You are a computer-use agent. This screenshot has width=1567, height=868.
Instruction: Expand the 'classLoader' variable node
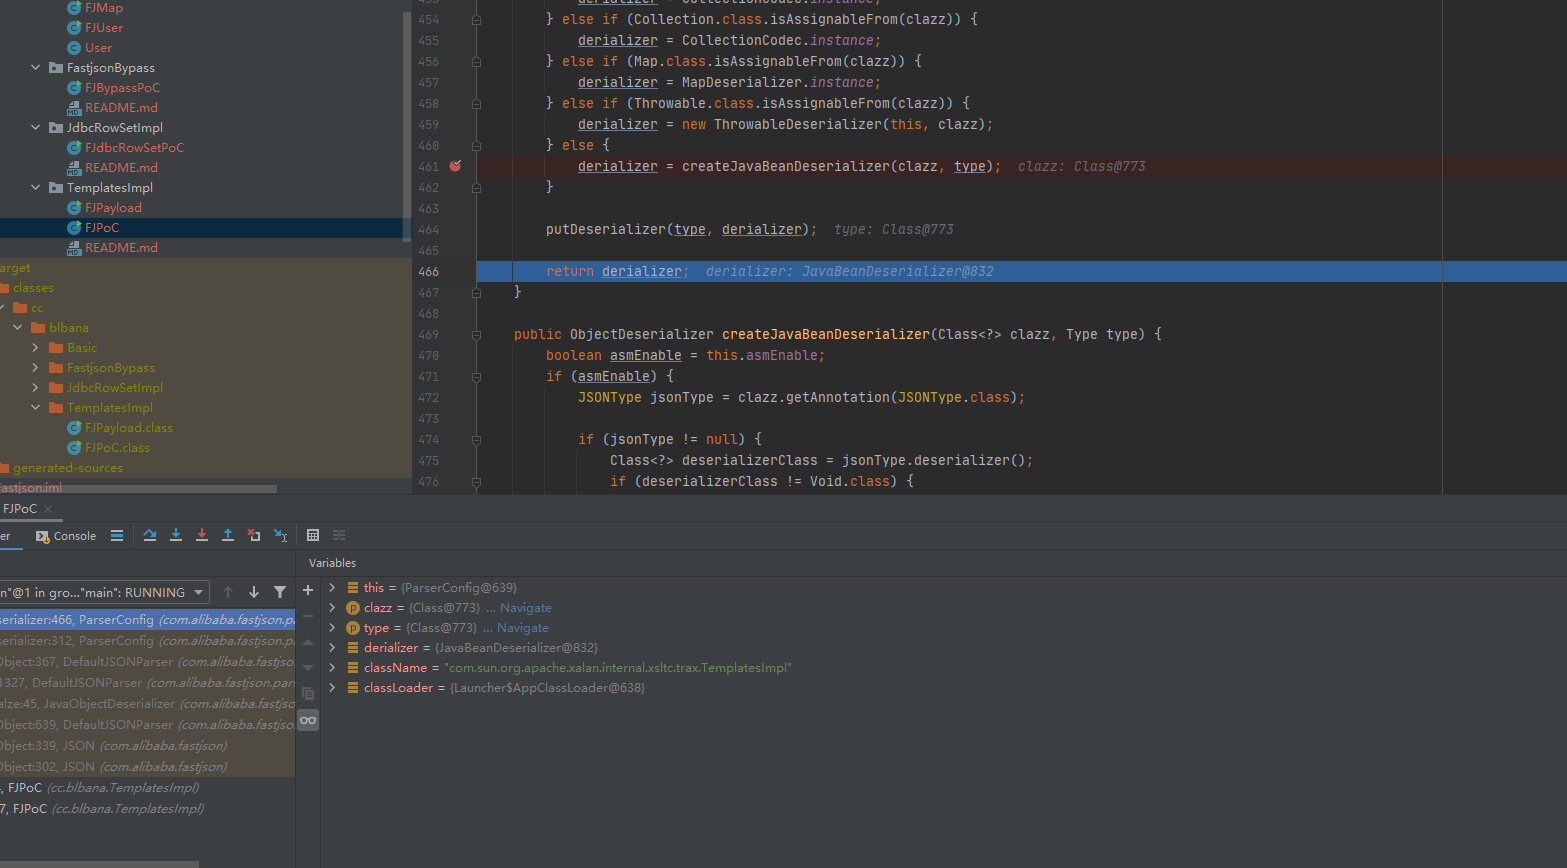coord(332,688)
